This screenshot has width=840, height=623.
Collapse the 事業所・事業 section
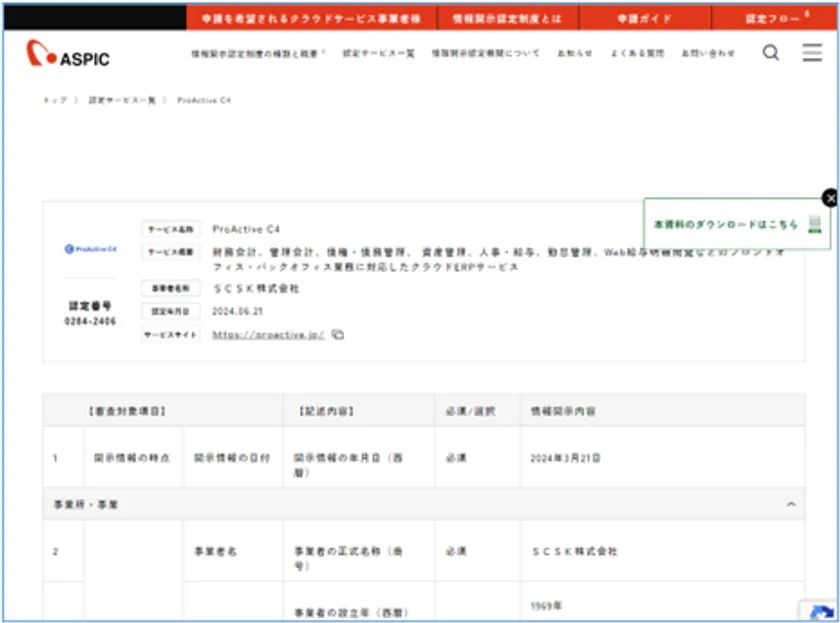click(x=791, y=505)
